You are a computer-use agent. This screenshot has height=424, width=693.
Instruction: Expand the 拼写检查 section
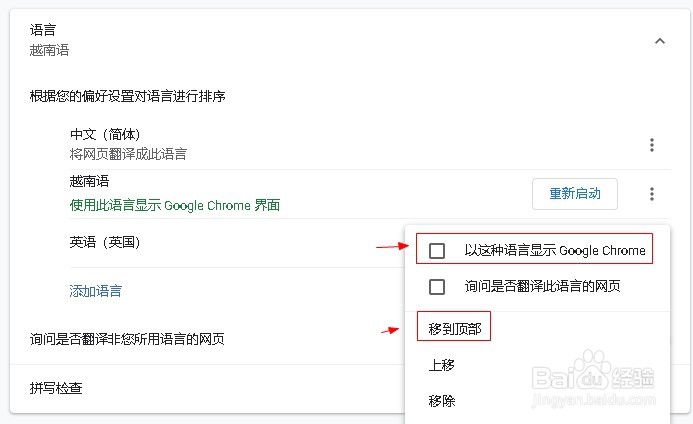[56, 388]
